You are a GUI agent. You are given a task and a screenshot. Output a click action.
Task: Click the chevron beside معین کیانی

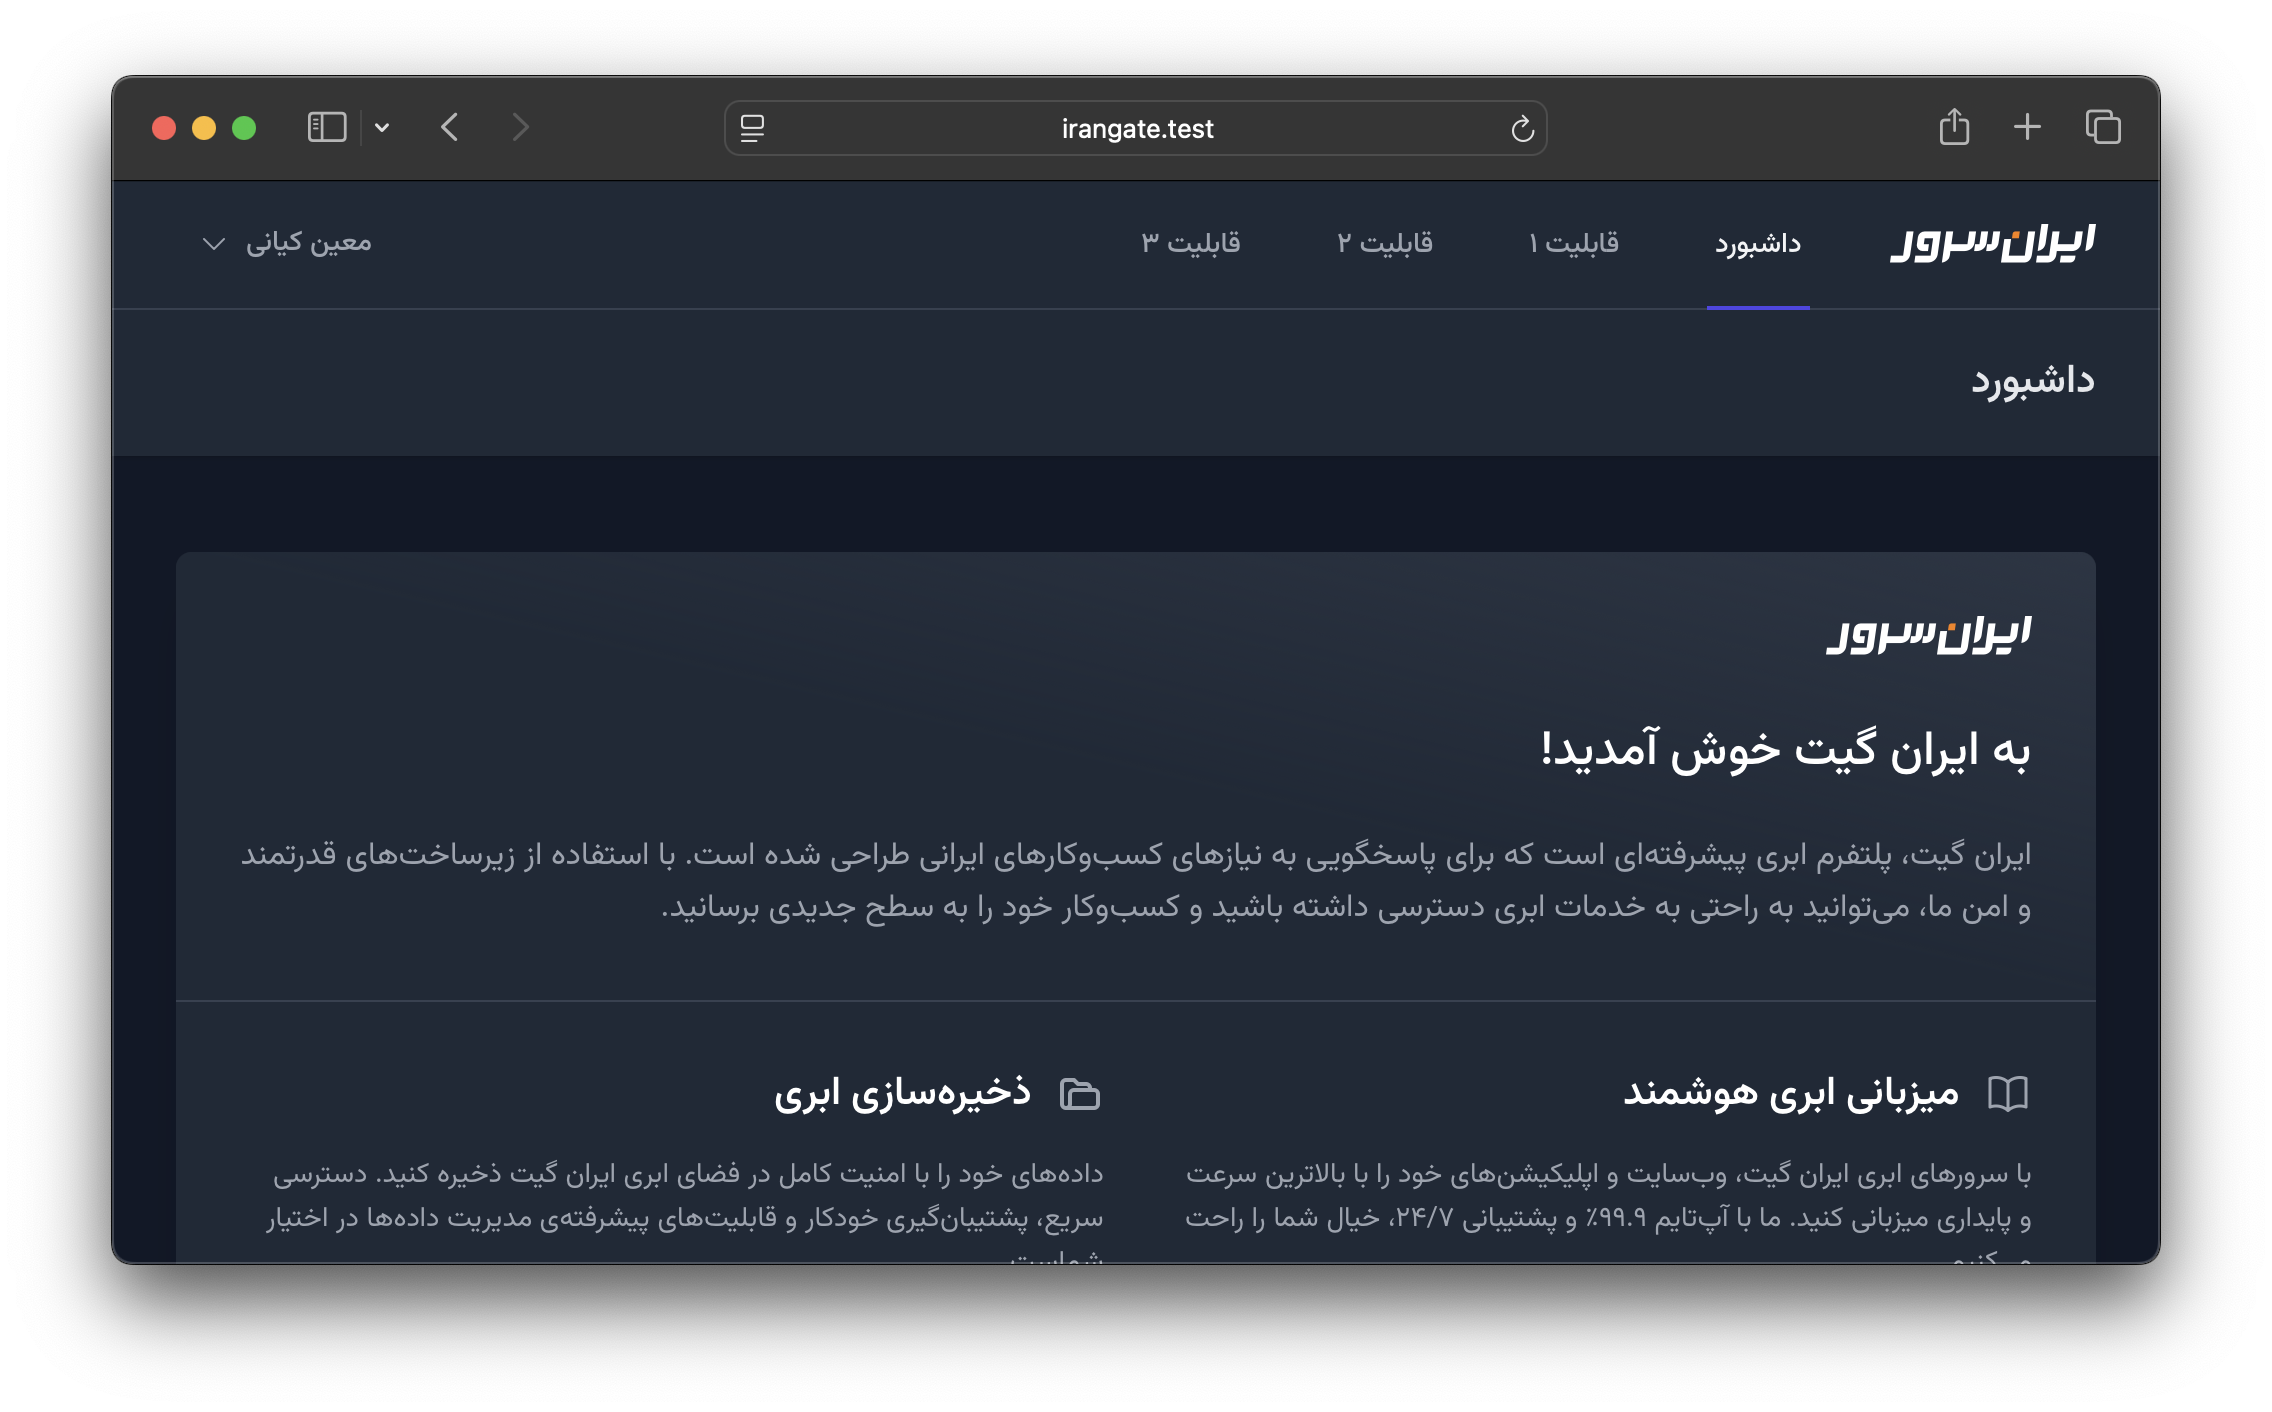213,244
